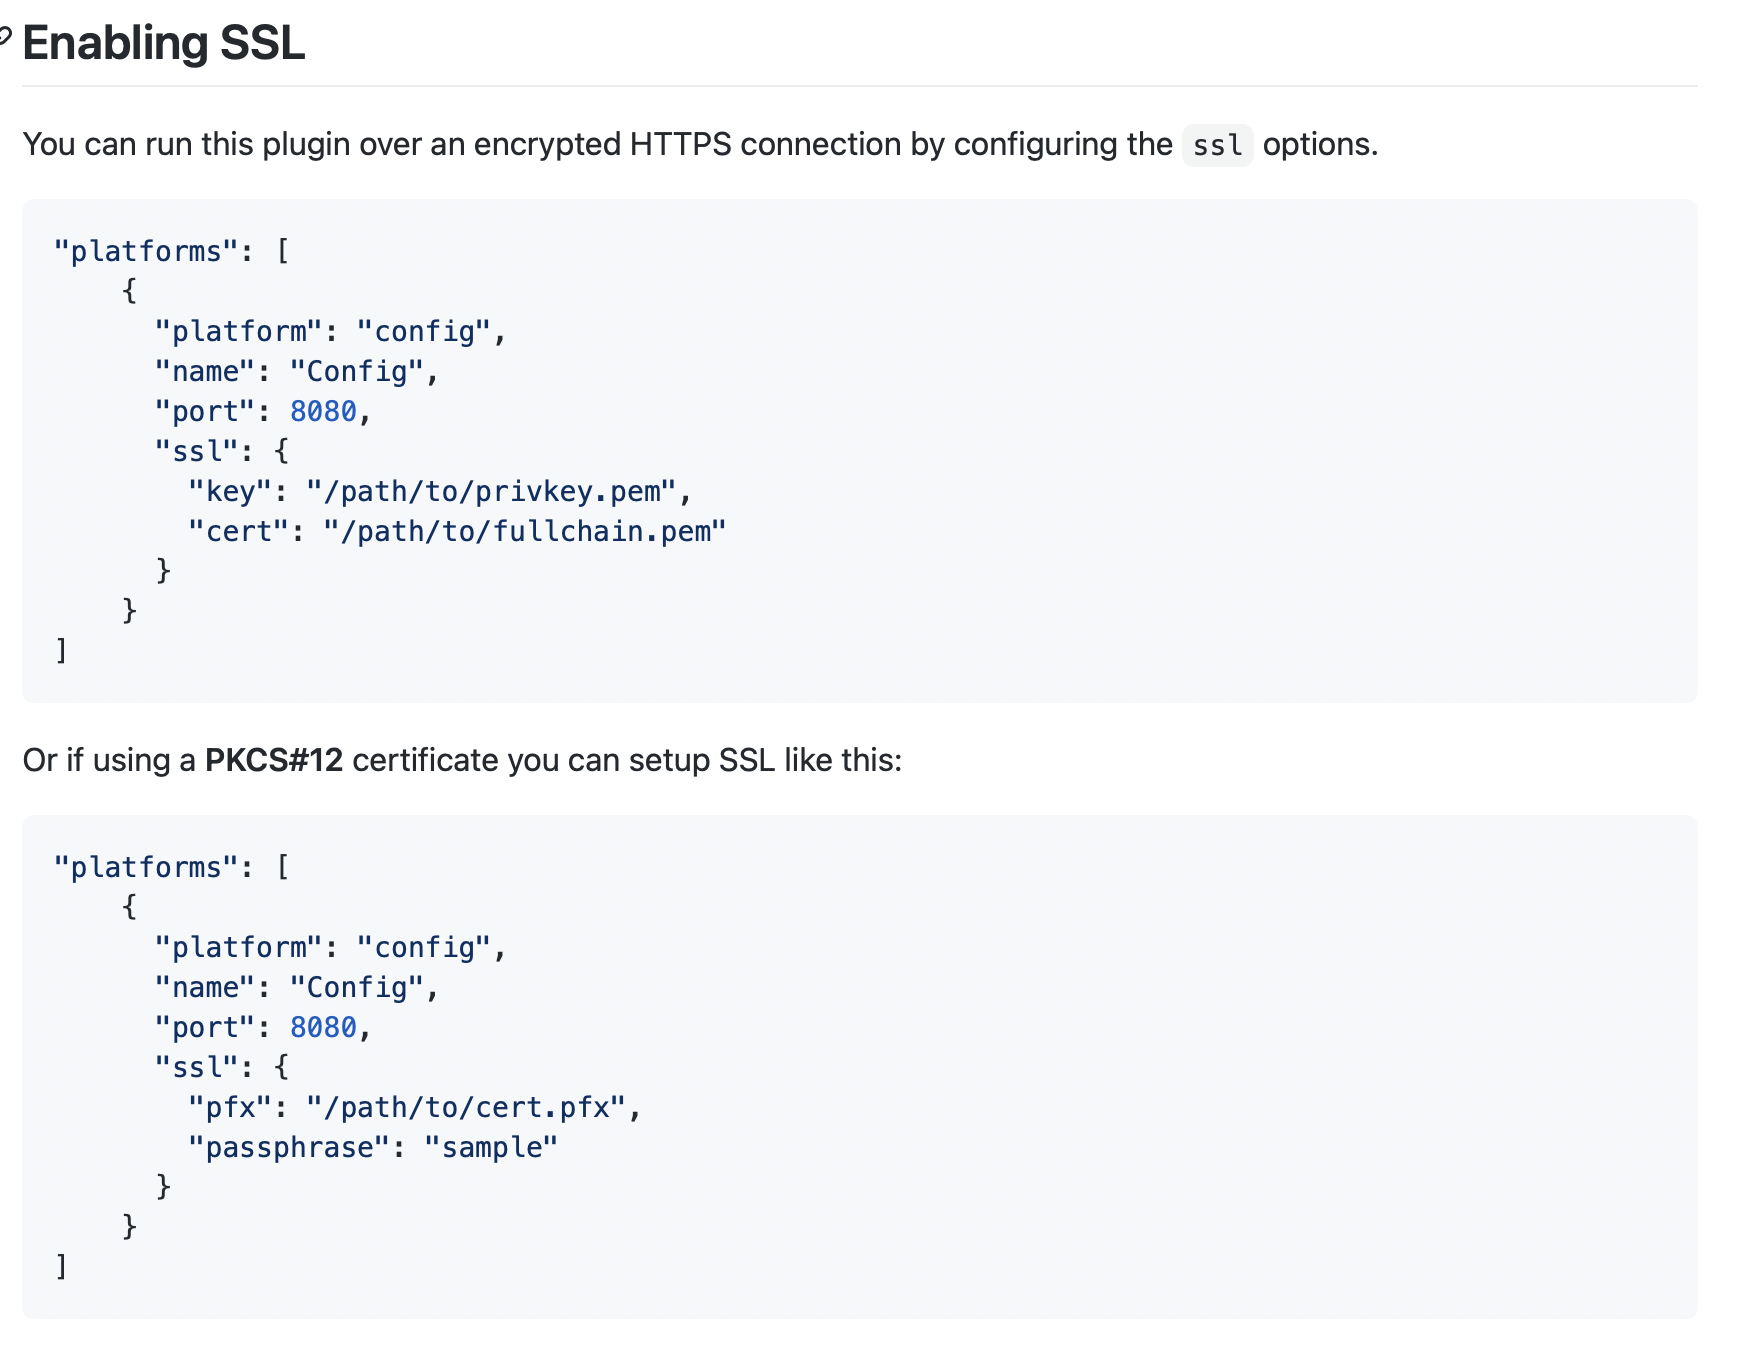Click the "/path/to/fullchain.pem" cert value

[524, 531]
